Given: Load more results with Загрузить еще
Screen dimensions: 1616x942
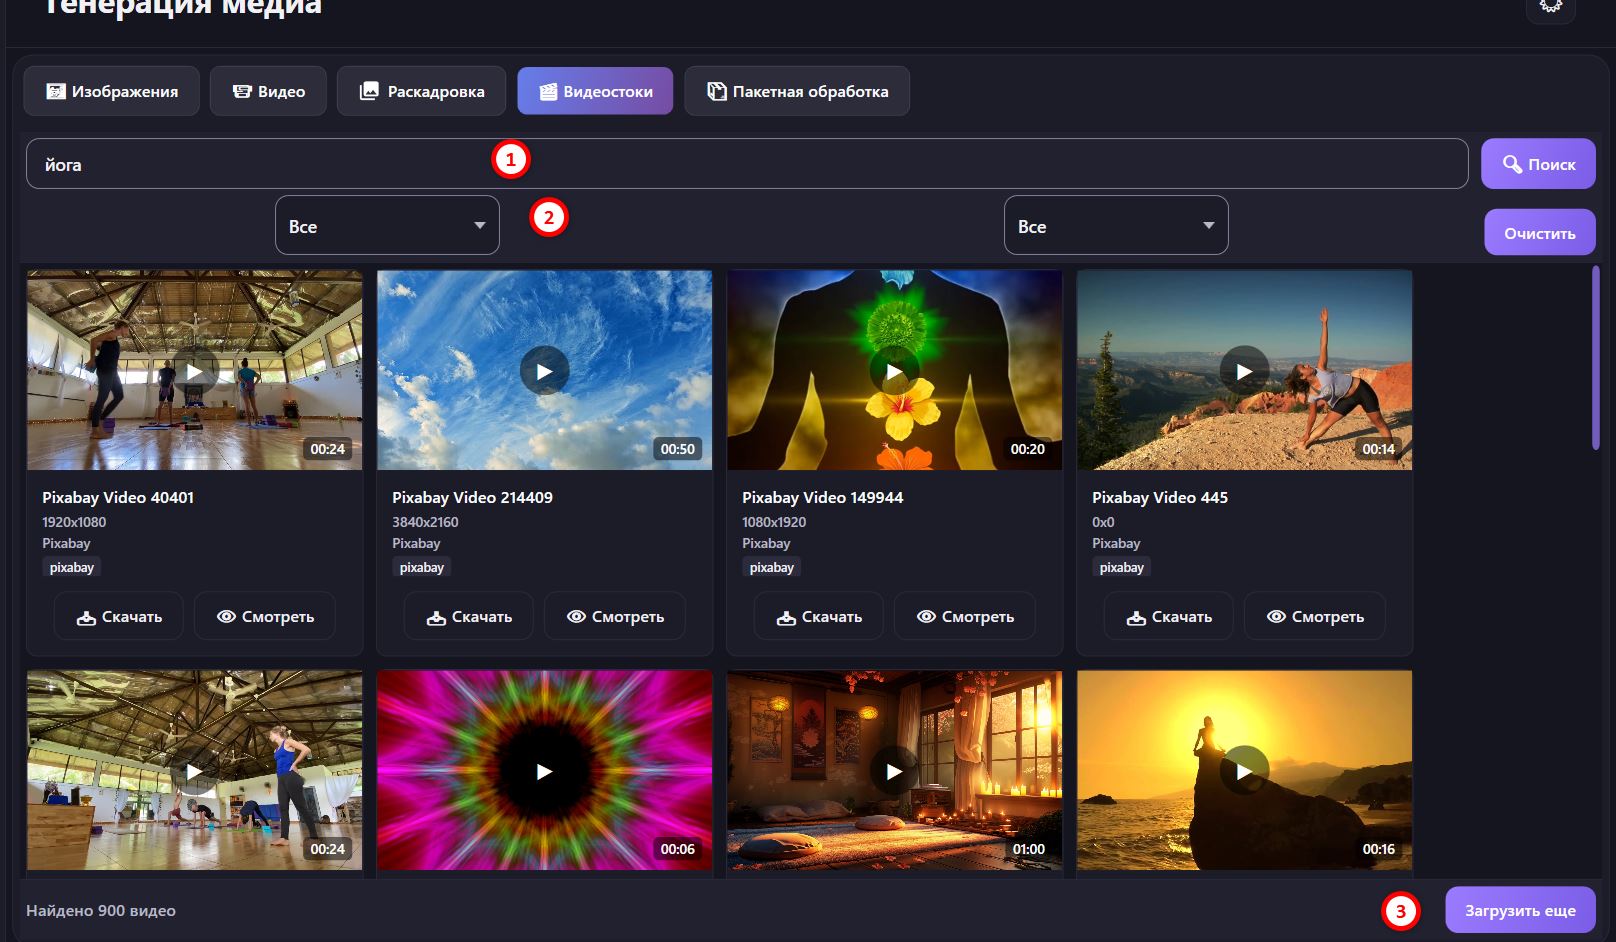Looking at the screenshot, I should point(1520,910).
